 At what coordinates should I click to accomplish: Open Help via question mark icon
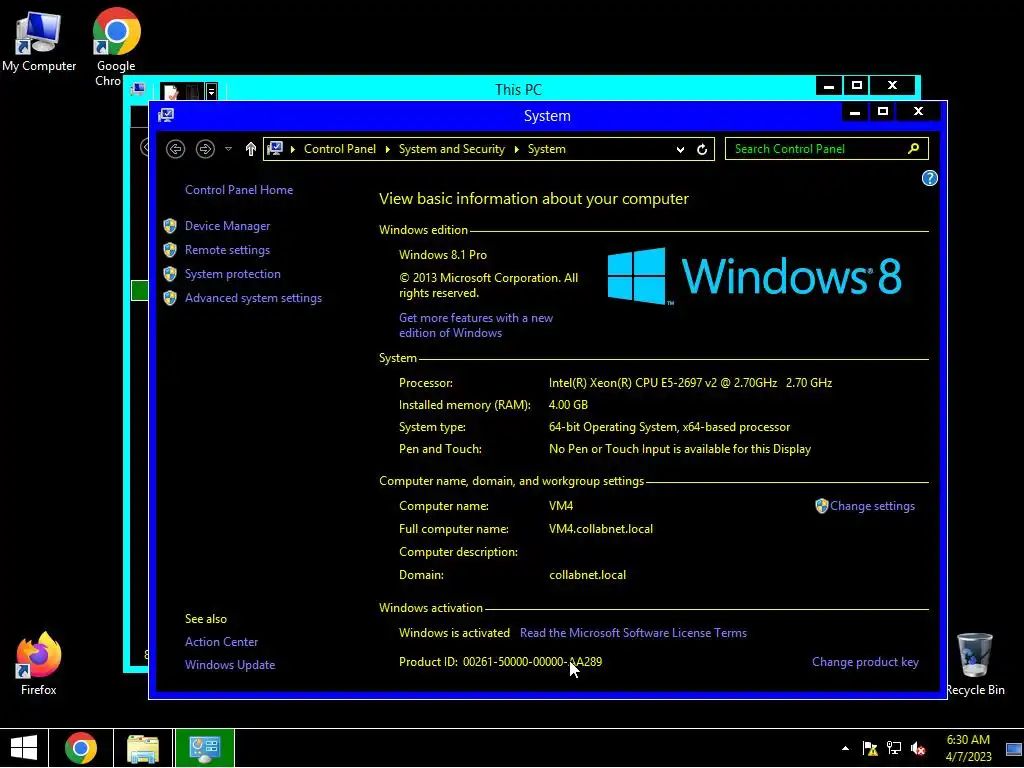929,178
